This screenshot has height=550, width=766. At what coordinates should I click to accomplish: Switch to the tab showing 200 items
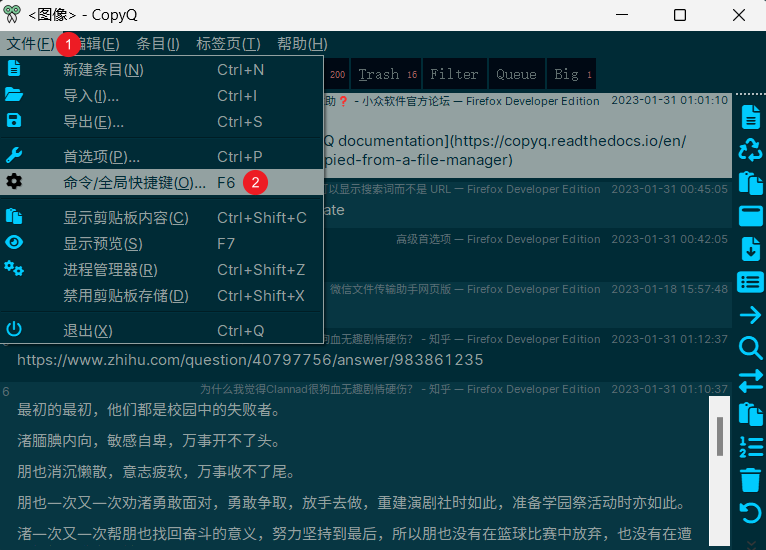337,74
